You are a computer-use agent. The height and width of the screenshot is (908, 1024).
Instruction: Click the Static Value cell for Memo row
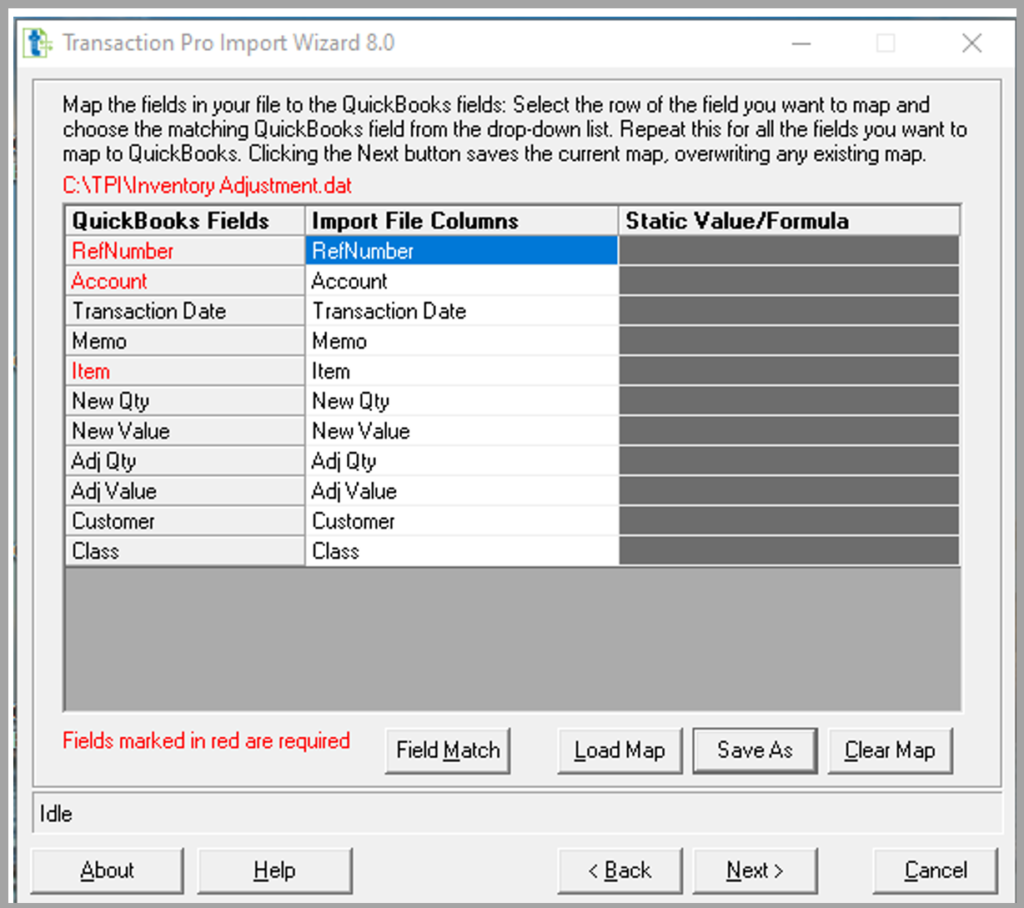coord(789,341)
